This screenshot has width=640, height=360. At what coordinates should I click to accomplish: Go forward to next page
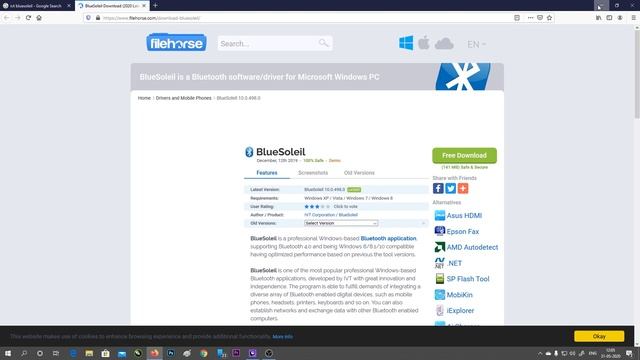coord(18,18)
